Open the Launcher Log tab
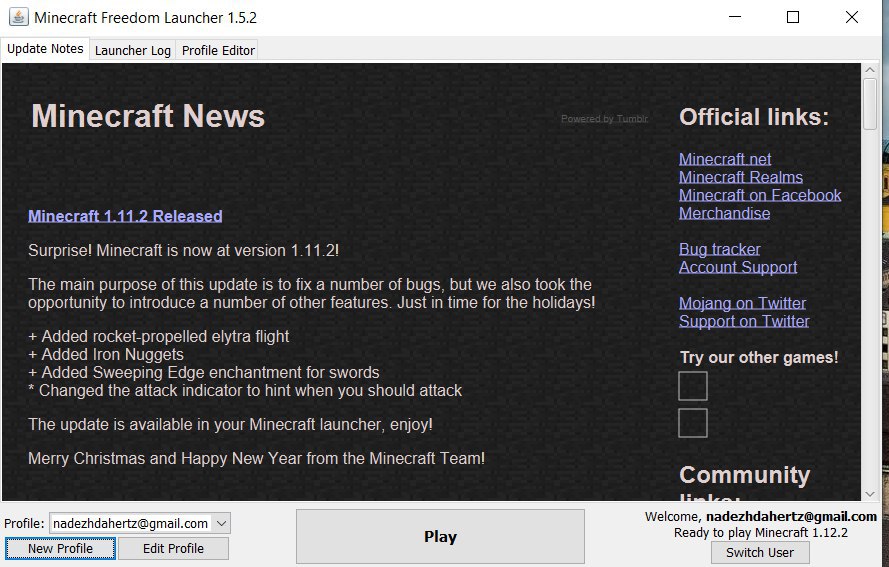This screenshot has width=889, height=567. 133,50
